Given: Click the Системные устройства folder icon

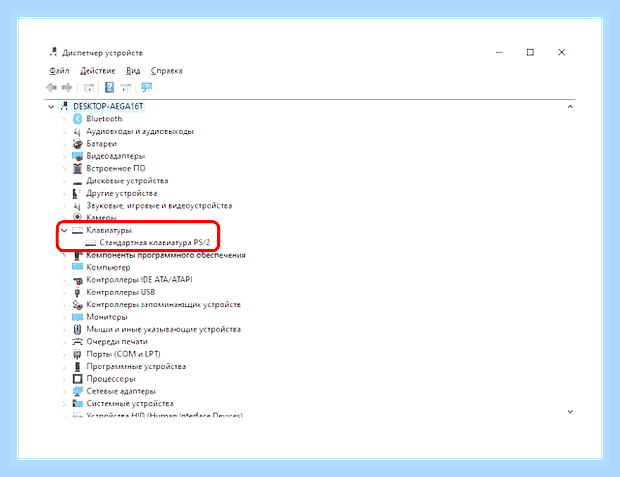Looking at the screenshot, I should pyautogui.click(x=78, y=403).
